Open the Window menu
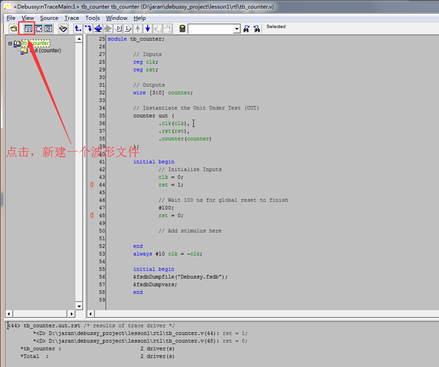This screenshot has height=367, width=439. pyautogui.click(x=117, y=18)
